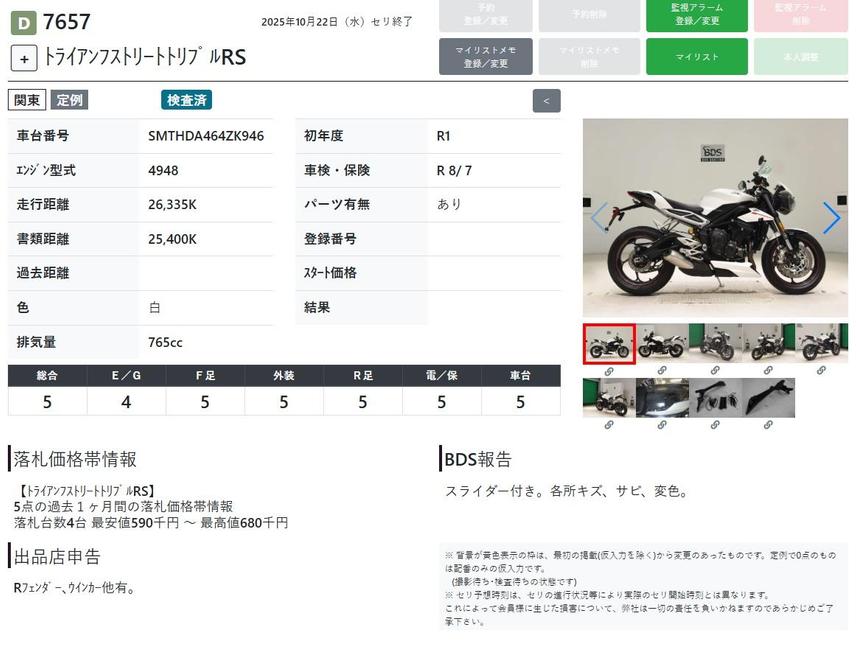
Task: Show the previous photo with left arrow
Action: [x=598, y=218]
